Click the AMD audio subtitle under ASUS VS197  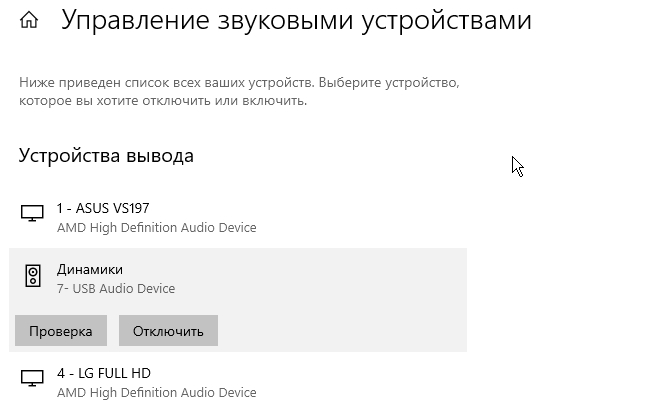(x=156, y=228)
